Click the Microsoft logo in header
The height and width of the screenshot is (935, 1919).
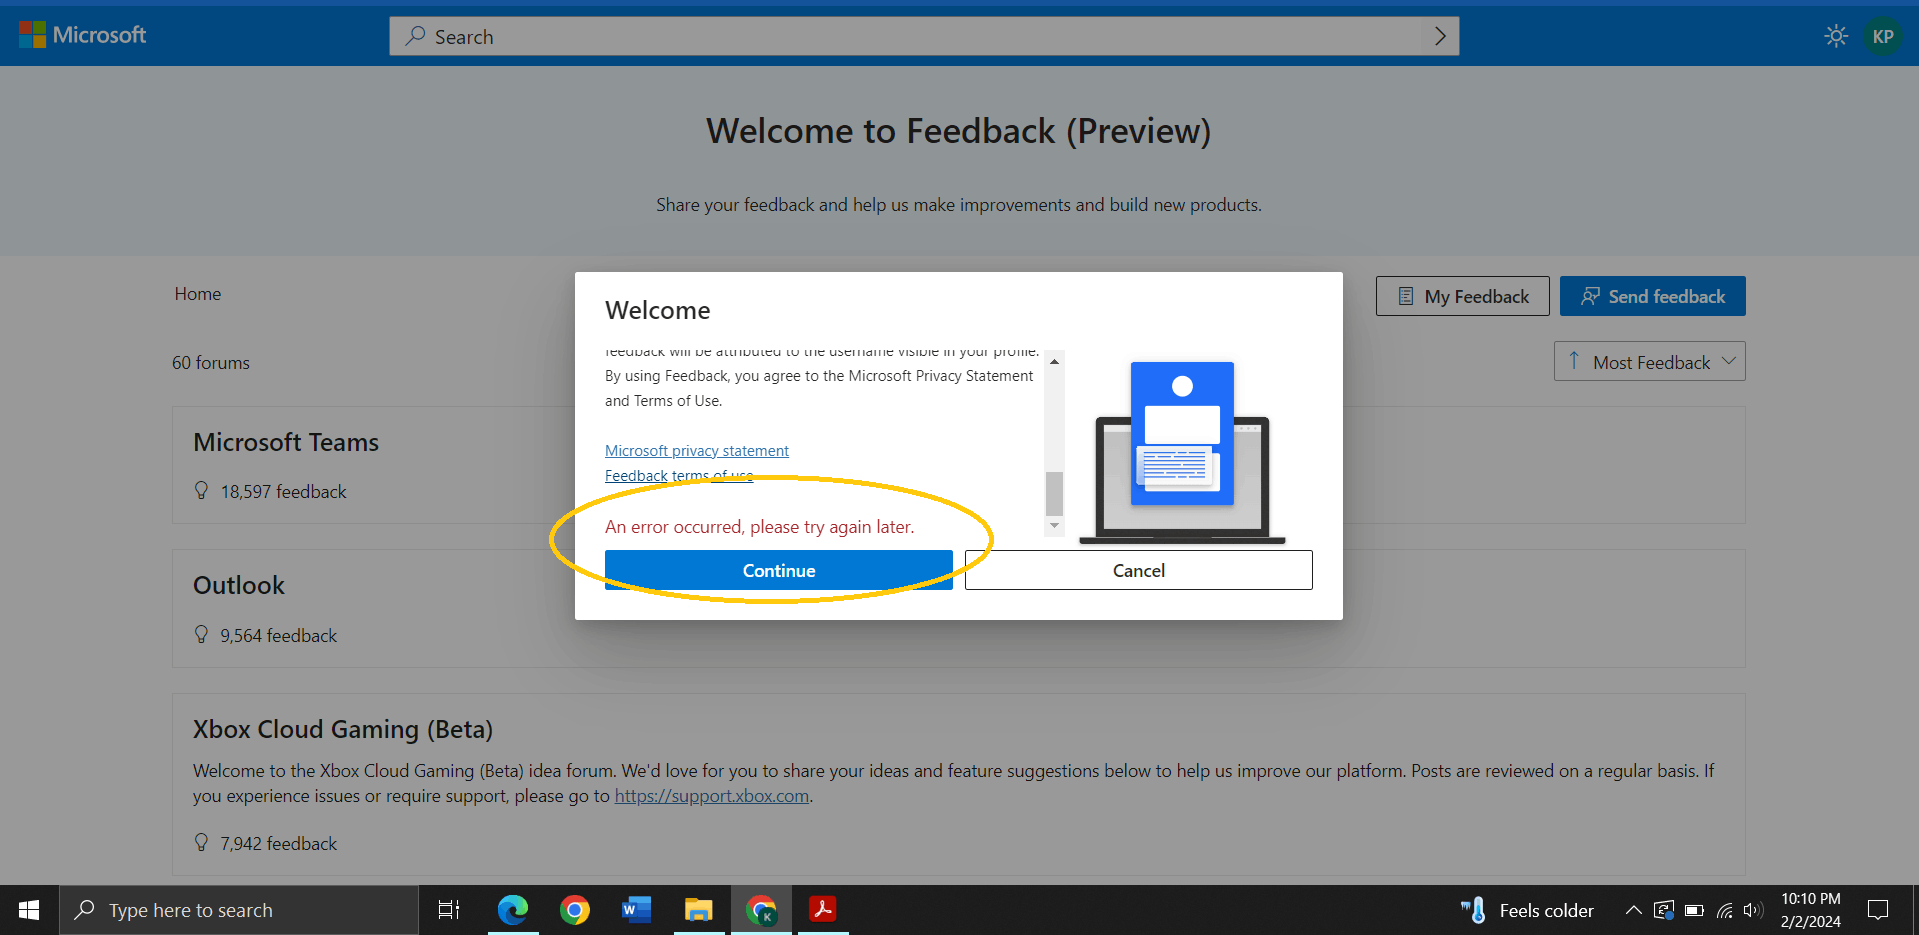83,35
